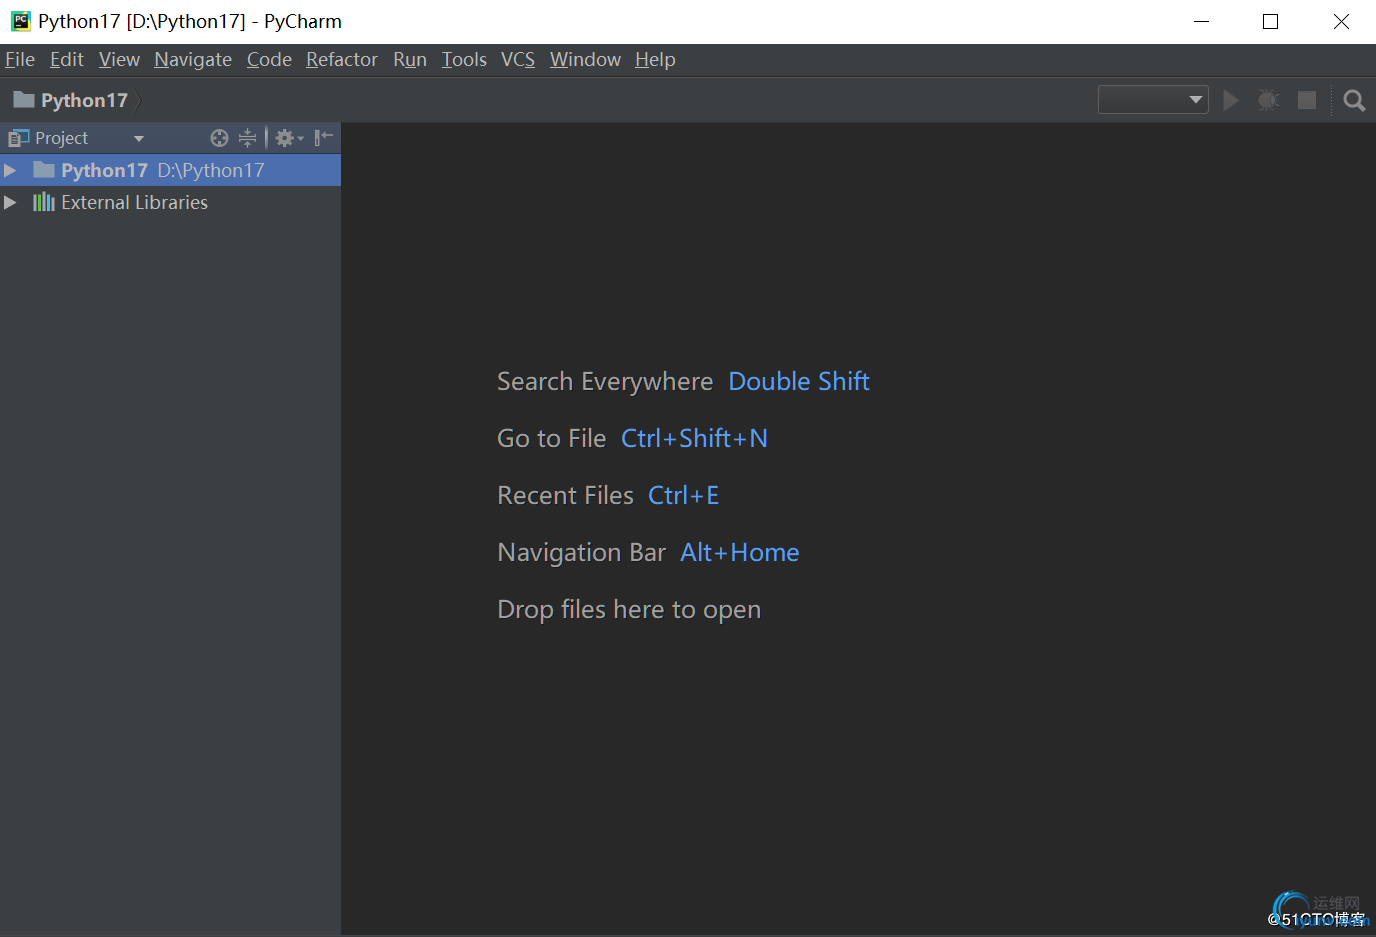This screenshot has height=937, width=1376.
Task: Expand the External Libraries node
Action: click(x=10, y=202)
